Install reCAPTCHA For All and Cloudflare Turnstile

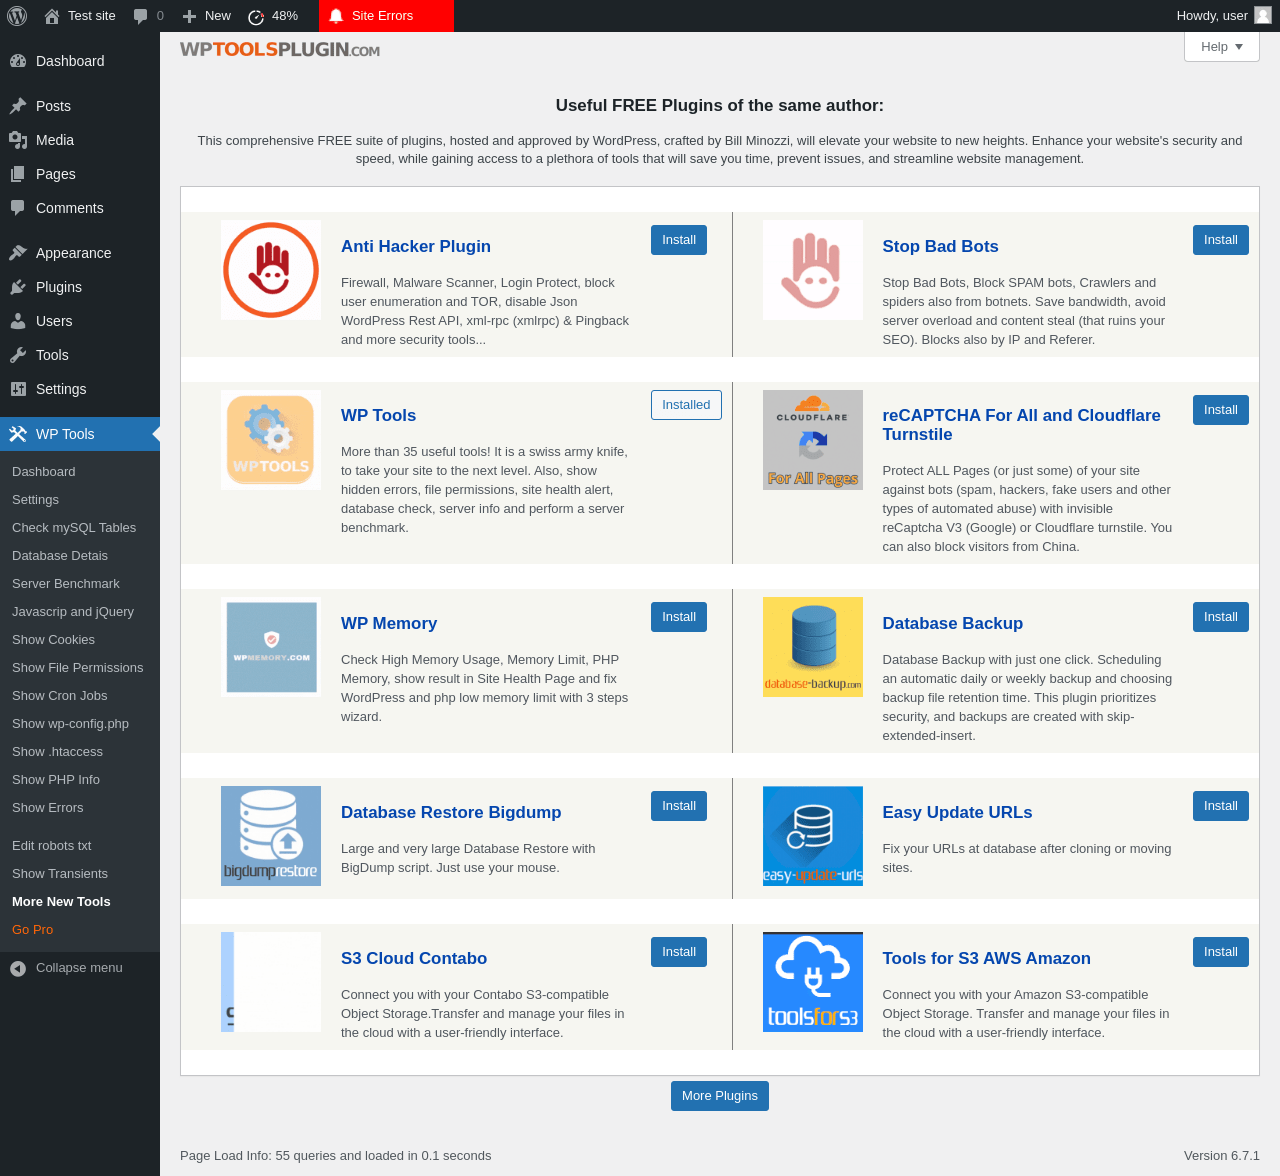click(1221, 410)
